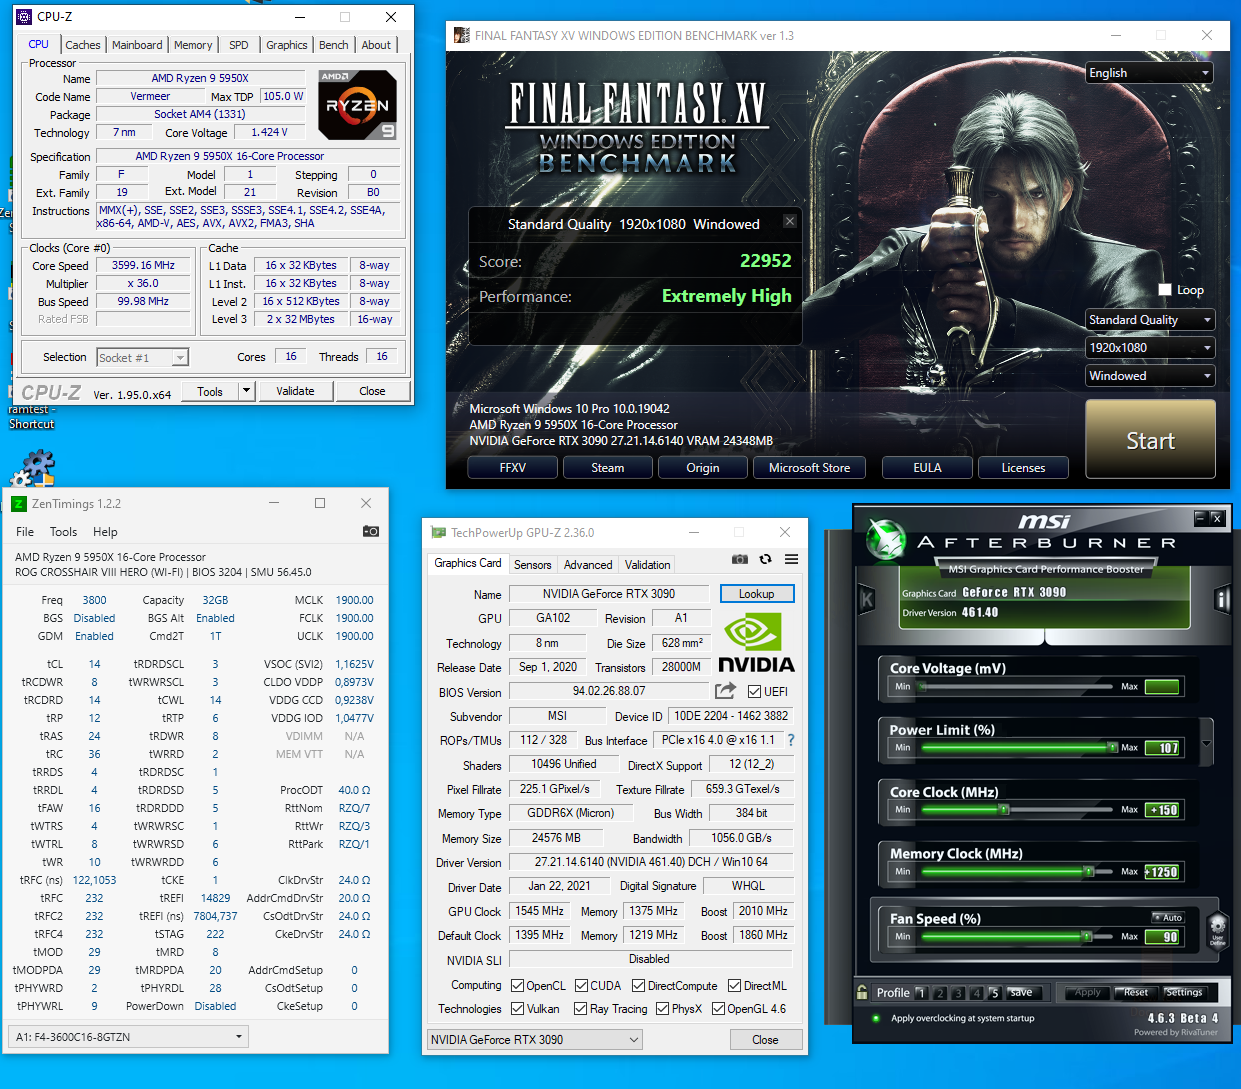Click the CPU-Z title bar icon
Viewport: 1241px width, 1089px height.
point(24,17)
